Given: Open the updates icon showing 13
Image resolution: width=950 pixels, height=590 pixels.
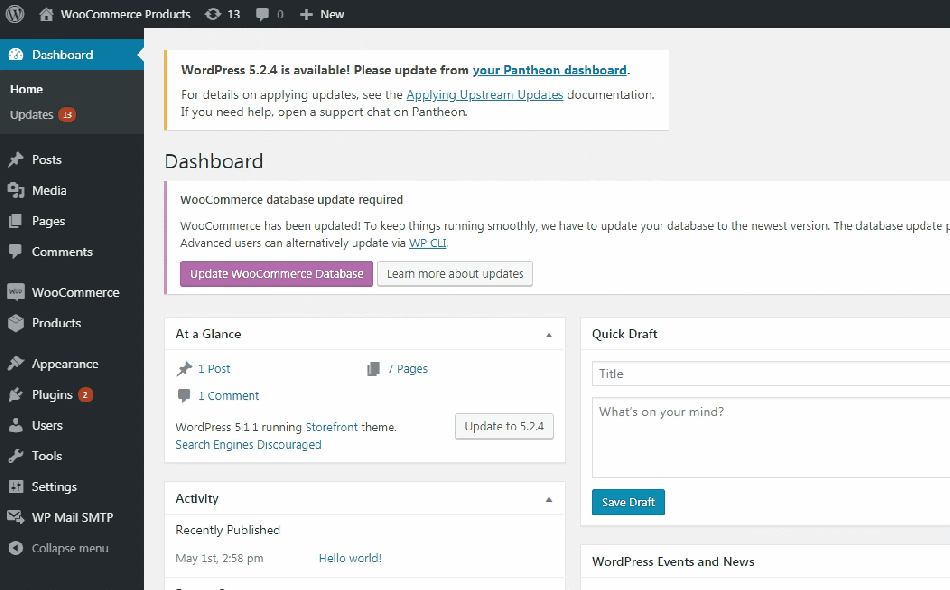Looking at the screenshot, I should point(213,14).
